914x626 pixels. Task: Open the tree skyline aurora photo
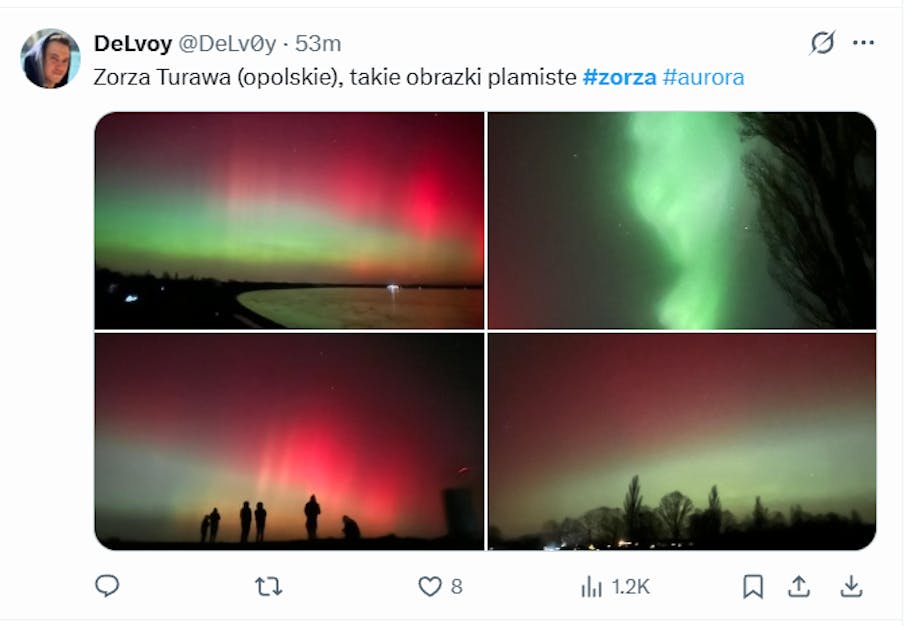coord(682,442)
